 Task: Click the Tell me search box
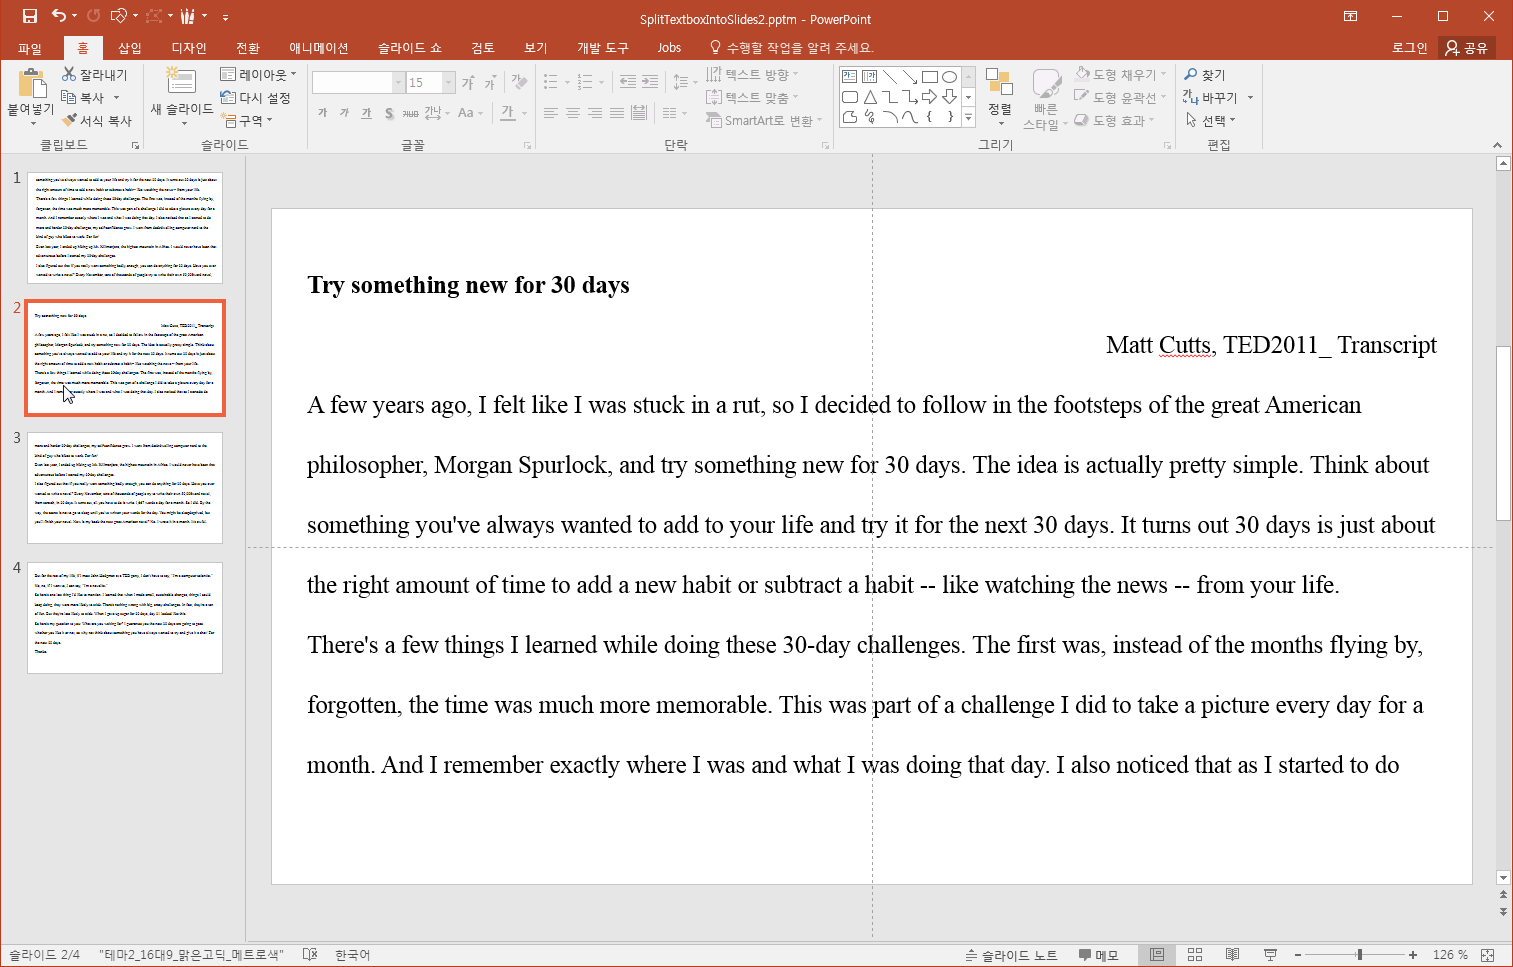coord(791,48)
